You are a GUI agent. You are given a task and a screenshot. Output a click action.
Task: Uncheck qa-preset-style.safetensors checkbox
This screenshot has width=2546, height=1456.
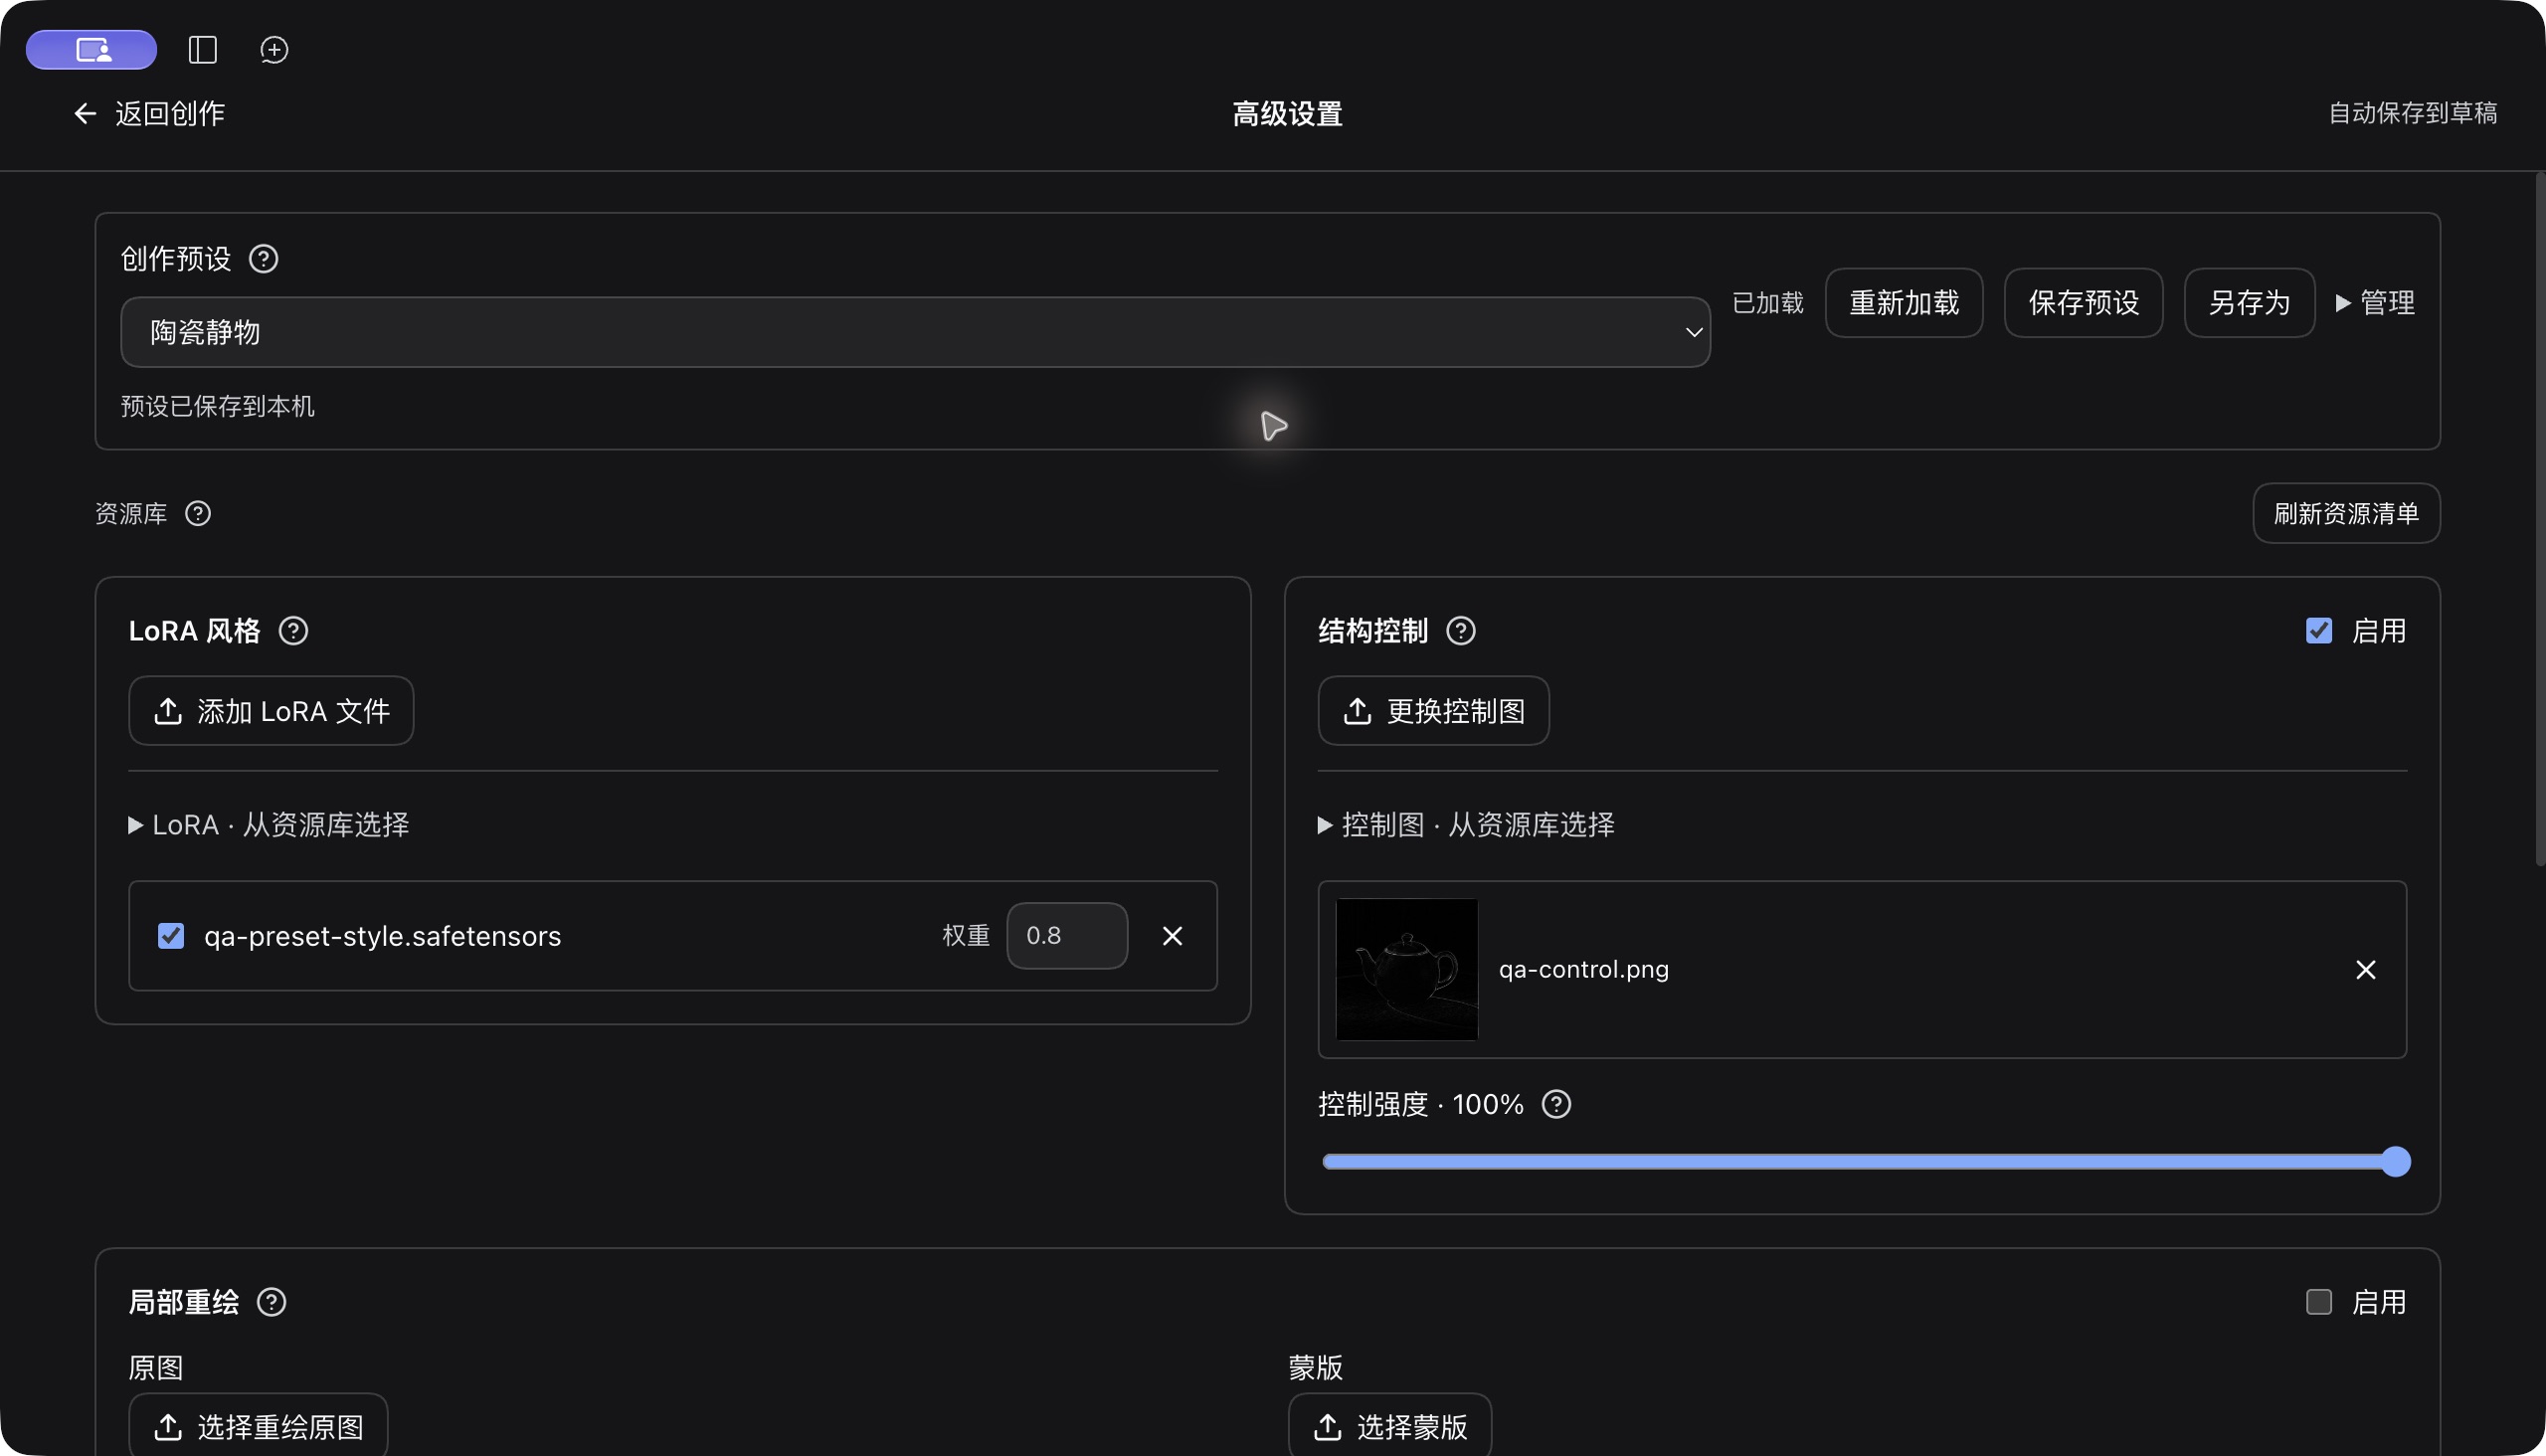pyautogui.click(x=171, y=936)
